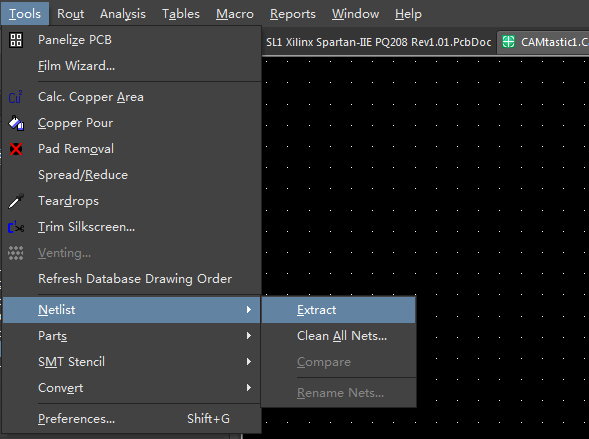Click the red X Pad Removal icon

click(x=16, y=149)
